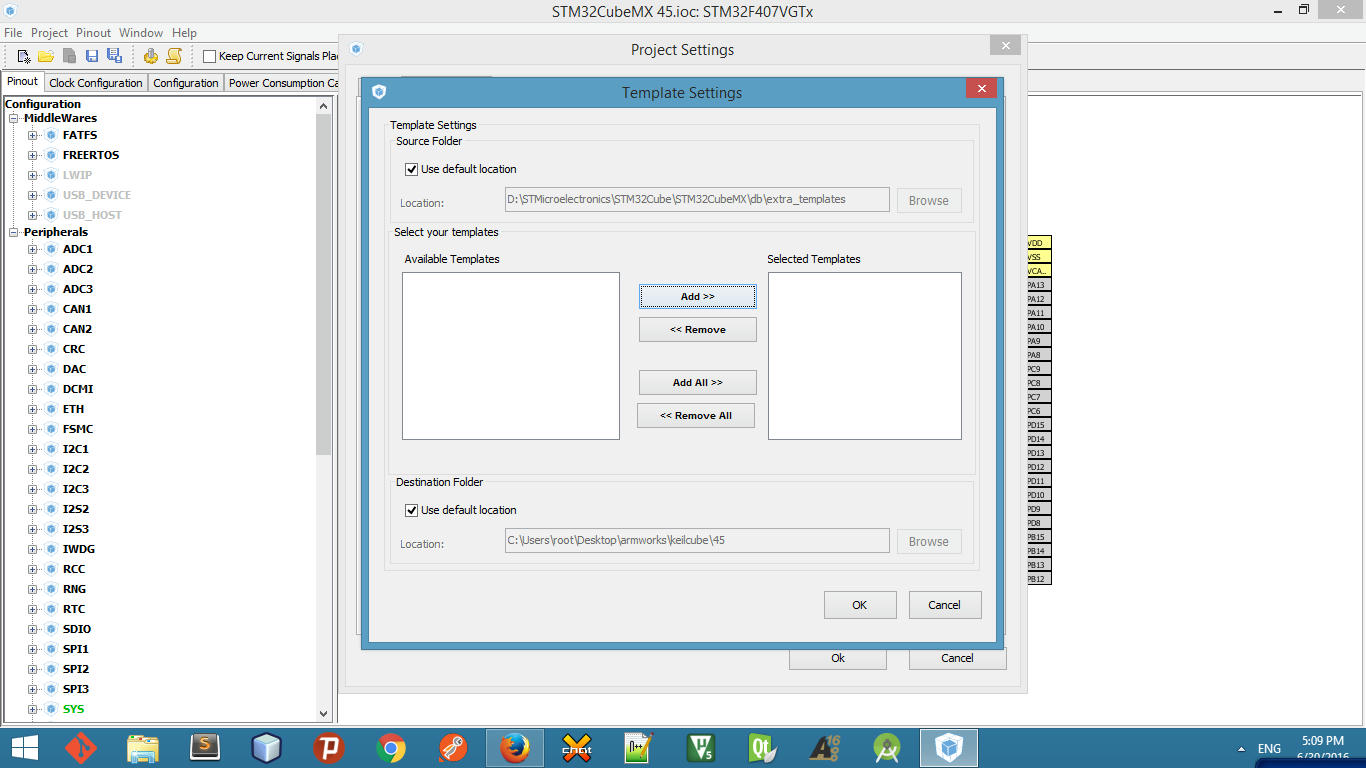This screenshot has height=768, width=1366.
Task: Confirm Template Settings with OK button
Action: (x=859, y=605)
